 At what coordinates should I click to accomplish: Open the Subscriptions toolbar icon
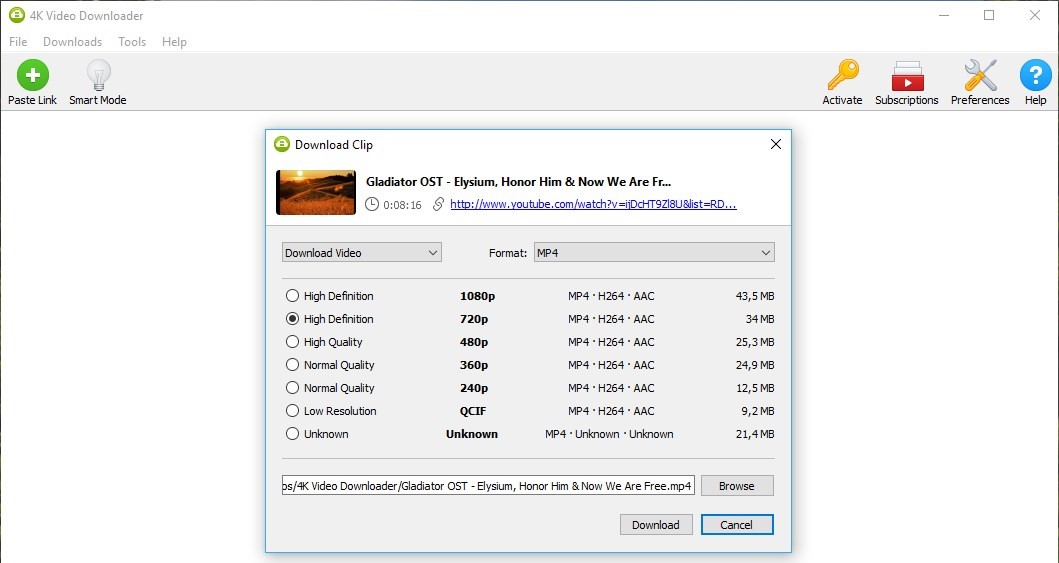tap(907, 76)
